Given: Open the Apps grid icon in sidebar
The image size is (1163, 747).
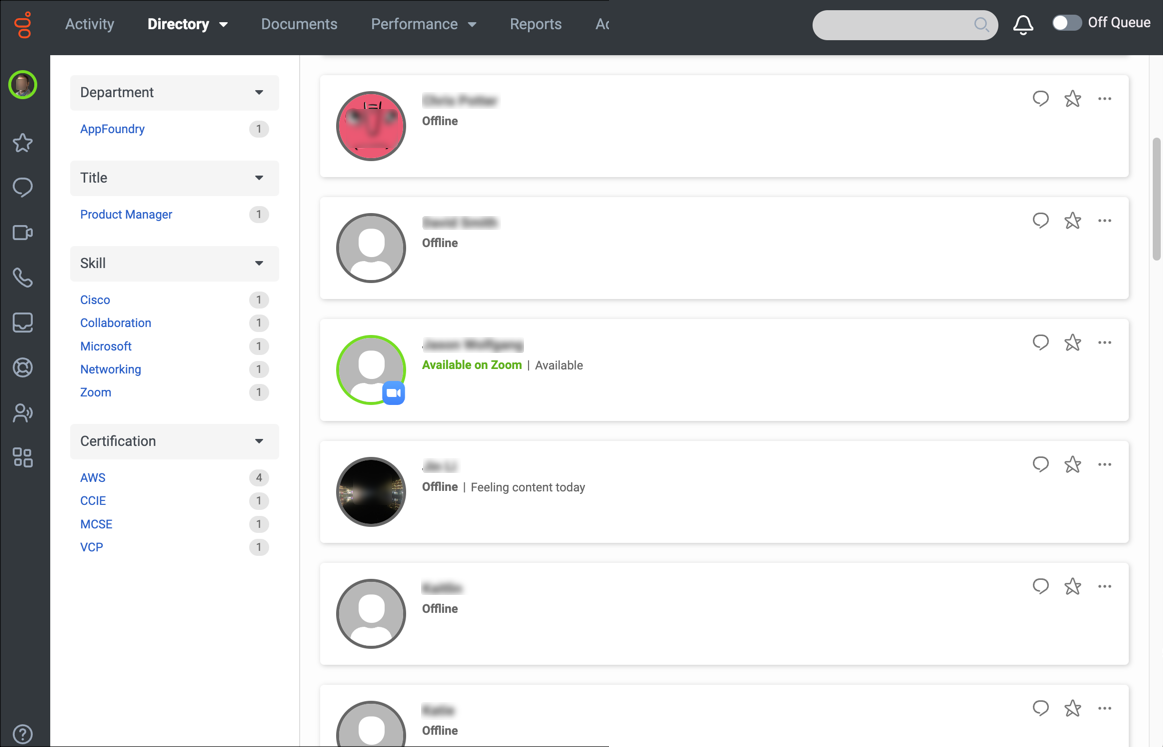Looking at the screenshot, I should (22, 457).
